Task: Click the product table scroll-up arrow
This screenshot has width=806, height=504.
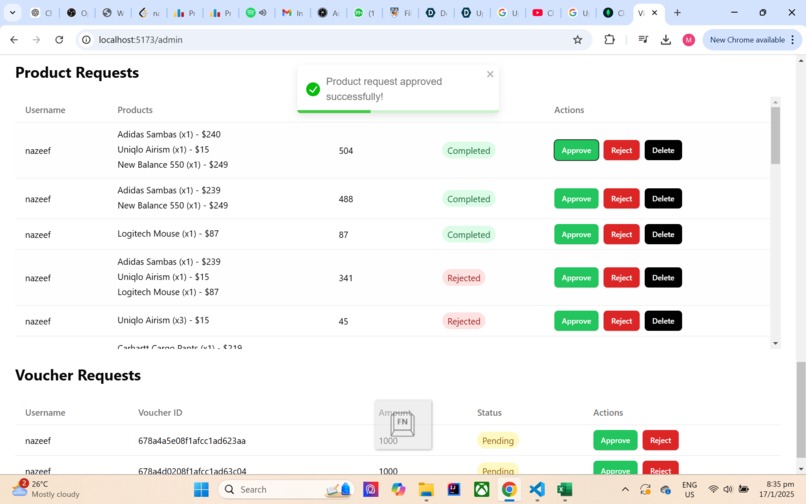Action: (775, 101)
